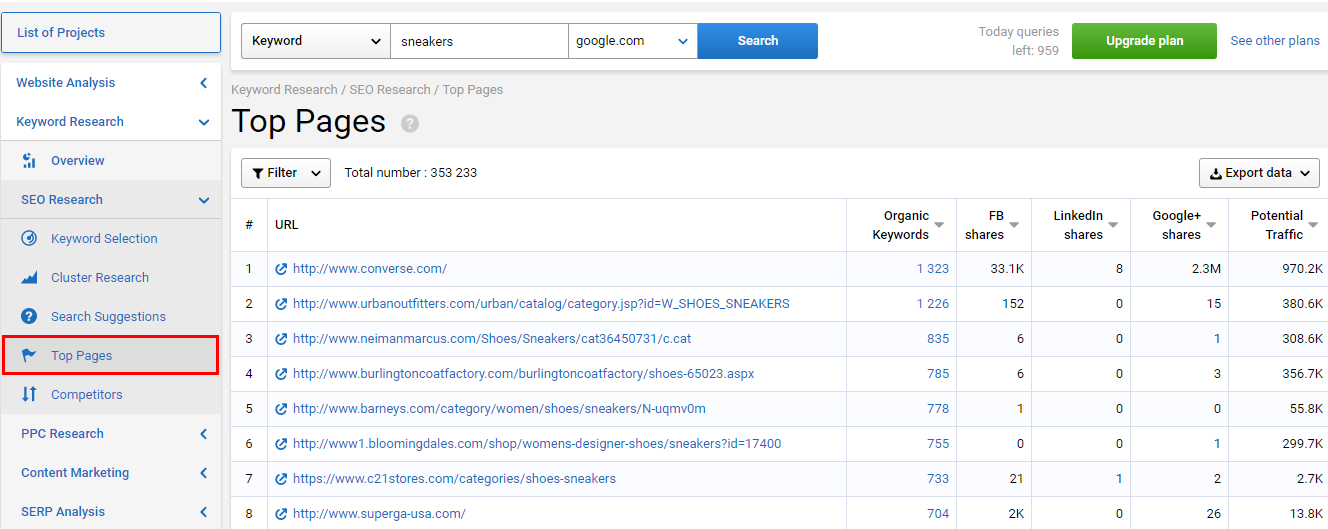Expand the Content Marketing section
Screen dimensions: 1328x529
[x=204, y=473]
